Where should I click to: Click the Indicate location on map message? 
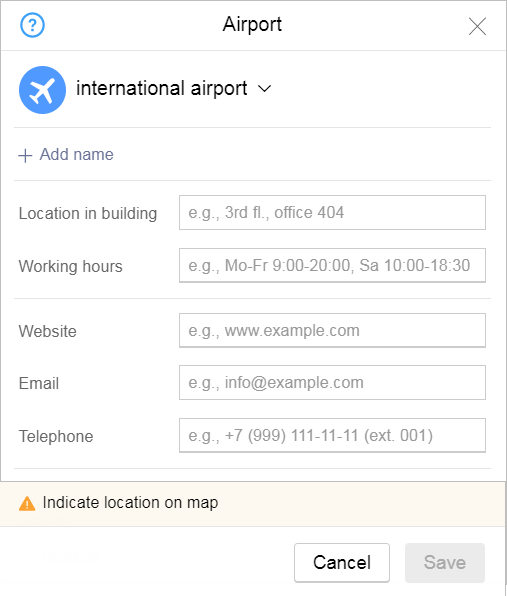click(130, 502)
